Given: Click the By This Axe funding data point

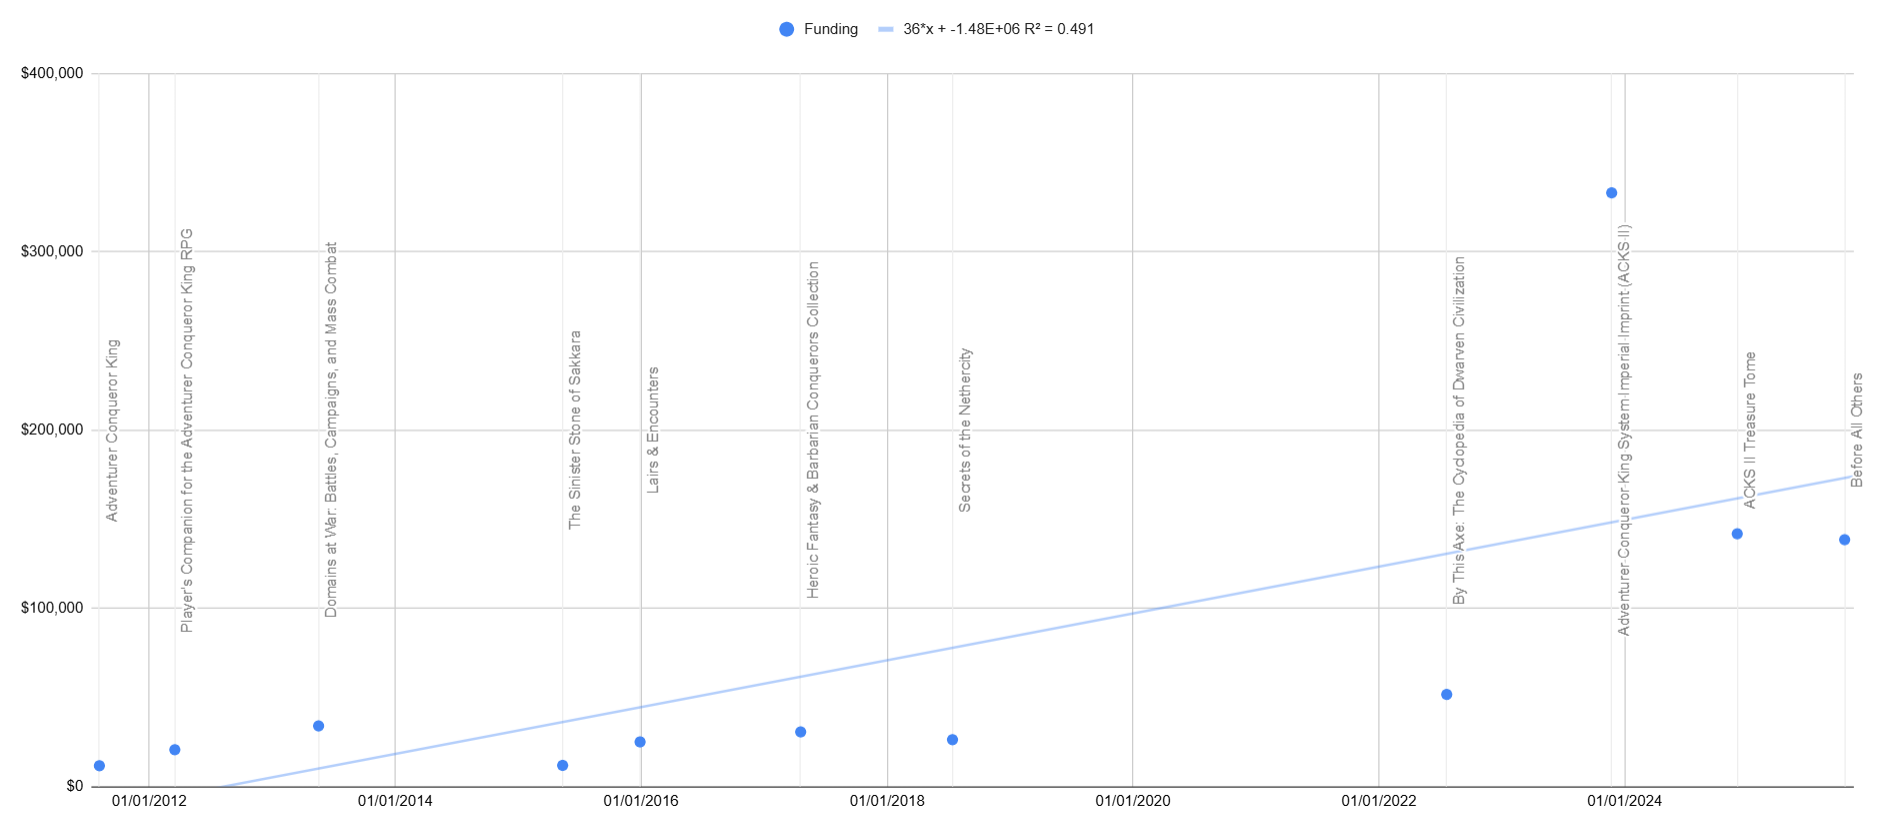Looking at the screenshot, I should [1447, 695].
